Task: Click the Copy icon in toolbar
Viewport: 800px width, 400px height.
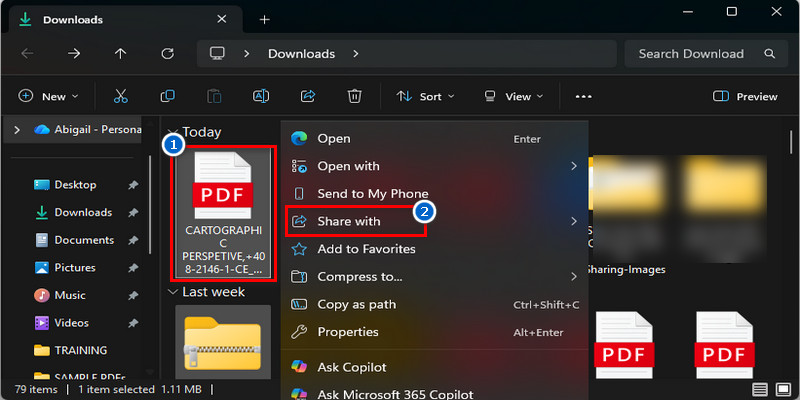Action: click(x=167, y=96)
